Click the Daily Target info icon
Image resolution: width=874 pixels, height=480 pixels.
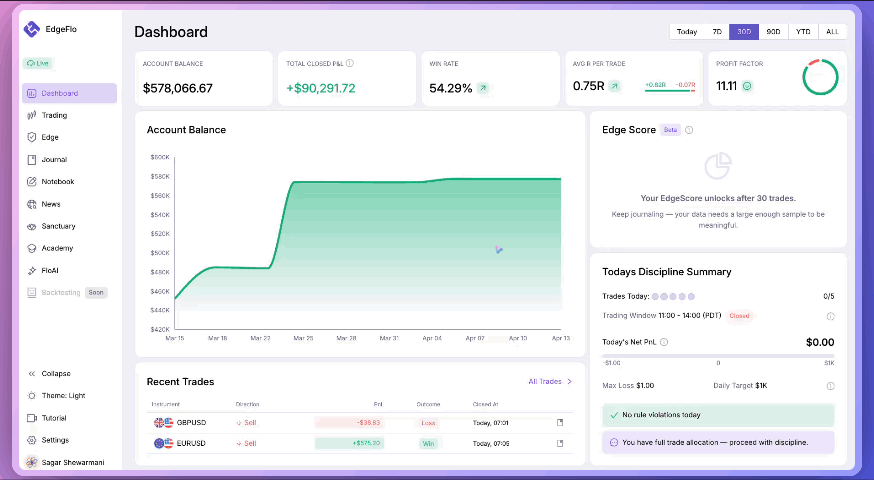831,386
